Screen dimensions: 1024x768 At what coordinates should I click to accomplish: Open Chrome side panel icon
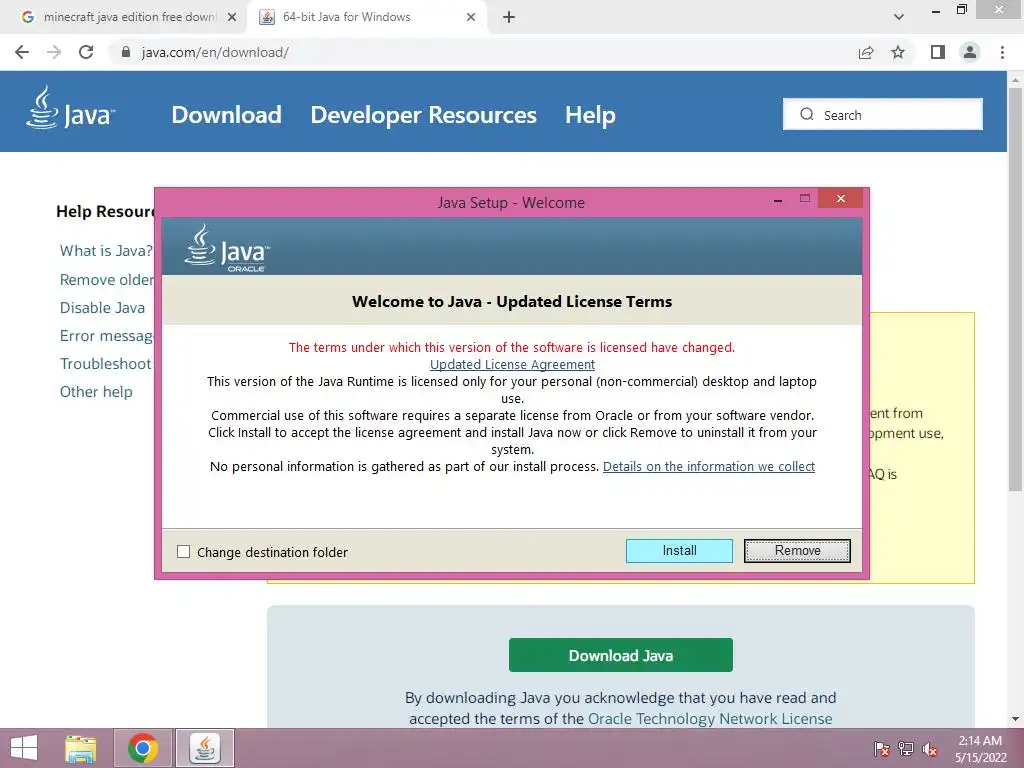point(938,52)
